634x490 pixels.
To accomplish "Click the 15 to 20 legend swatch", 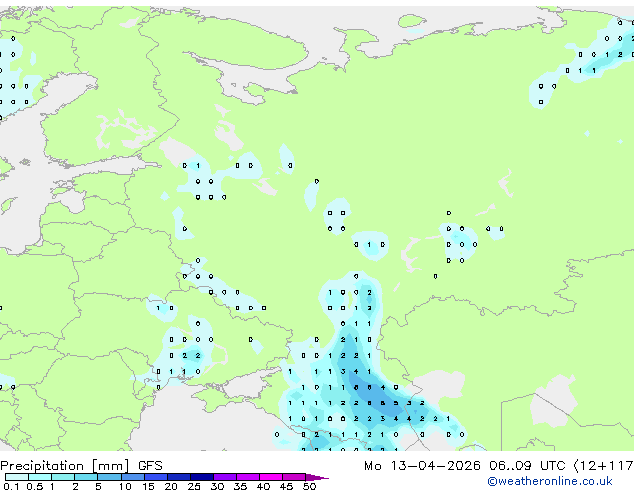I will 156,477.
